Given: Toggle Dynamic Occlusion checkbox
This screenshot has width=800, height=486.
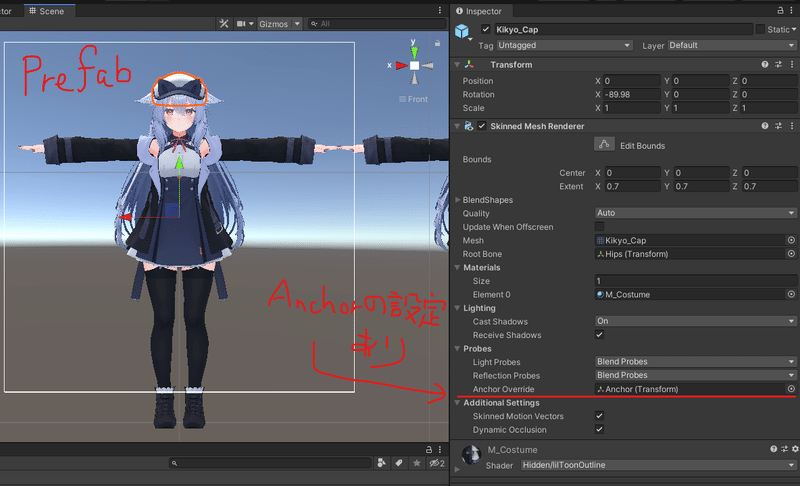Looking at the screenshot, I should [599, 429].
